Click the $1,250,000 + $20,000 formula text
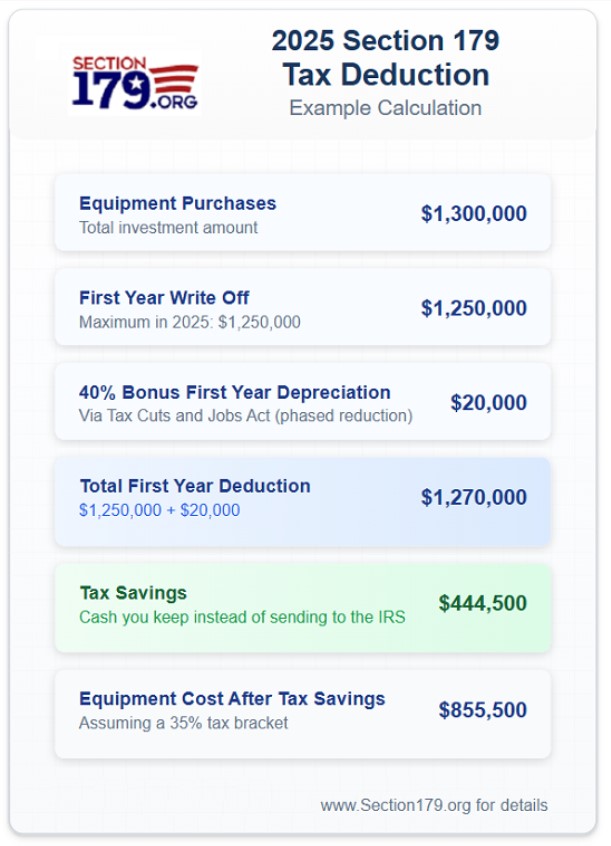This screenshot has height=846, width=611. point(159,510)
